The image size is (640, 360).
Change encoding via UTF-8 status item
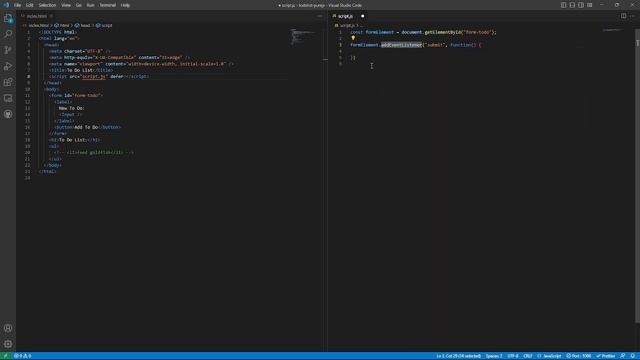click(x=513, y=356)
